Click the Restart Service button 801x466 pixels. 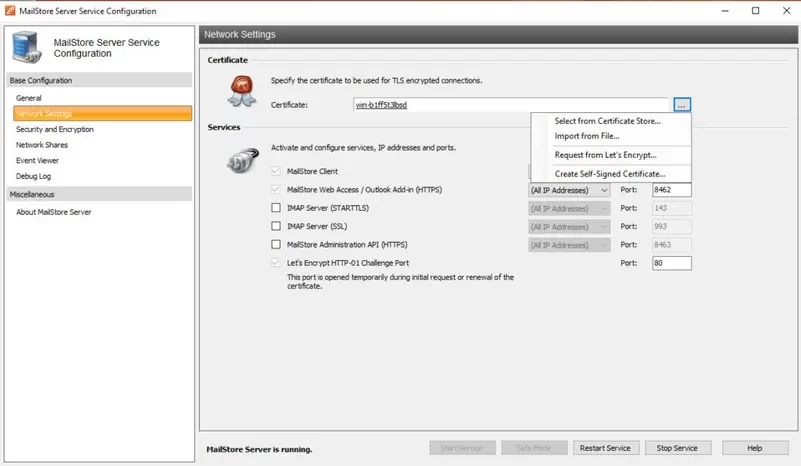(x=604, y=448)
